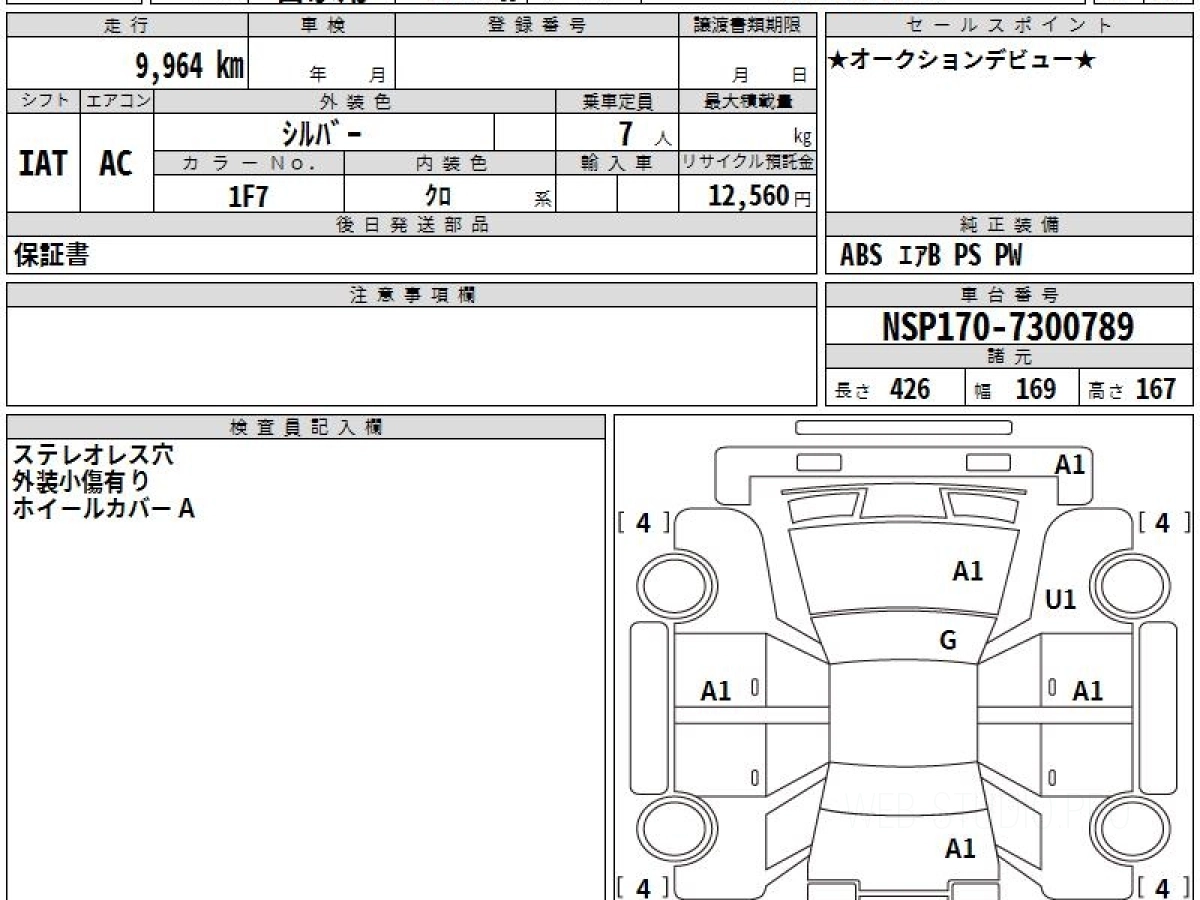Select the 外装色 header

click(355, 101)
